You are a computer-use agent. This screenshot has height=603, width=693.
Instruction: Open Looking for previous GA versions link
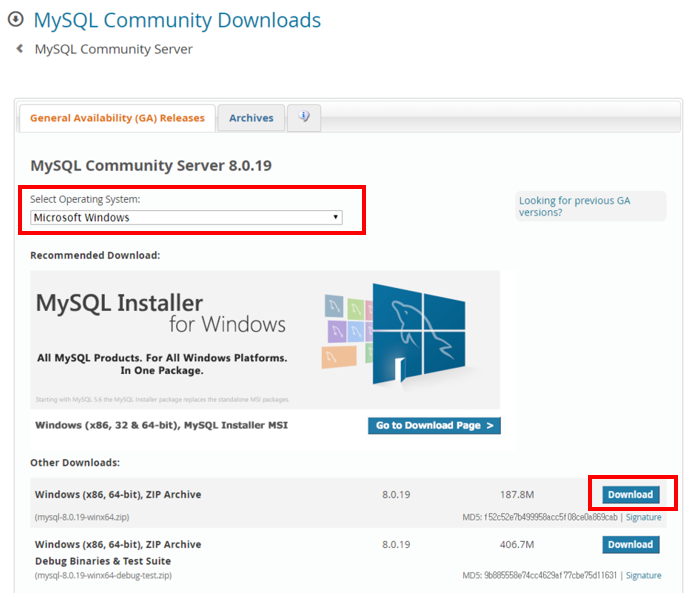tap(575, 206)
